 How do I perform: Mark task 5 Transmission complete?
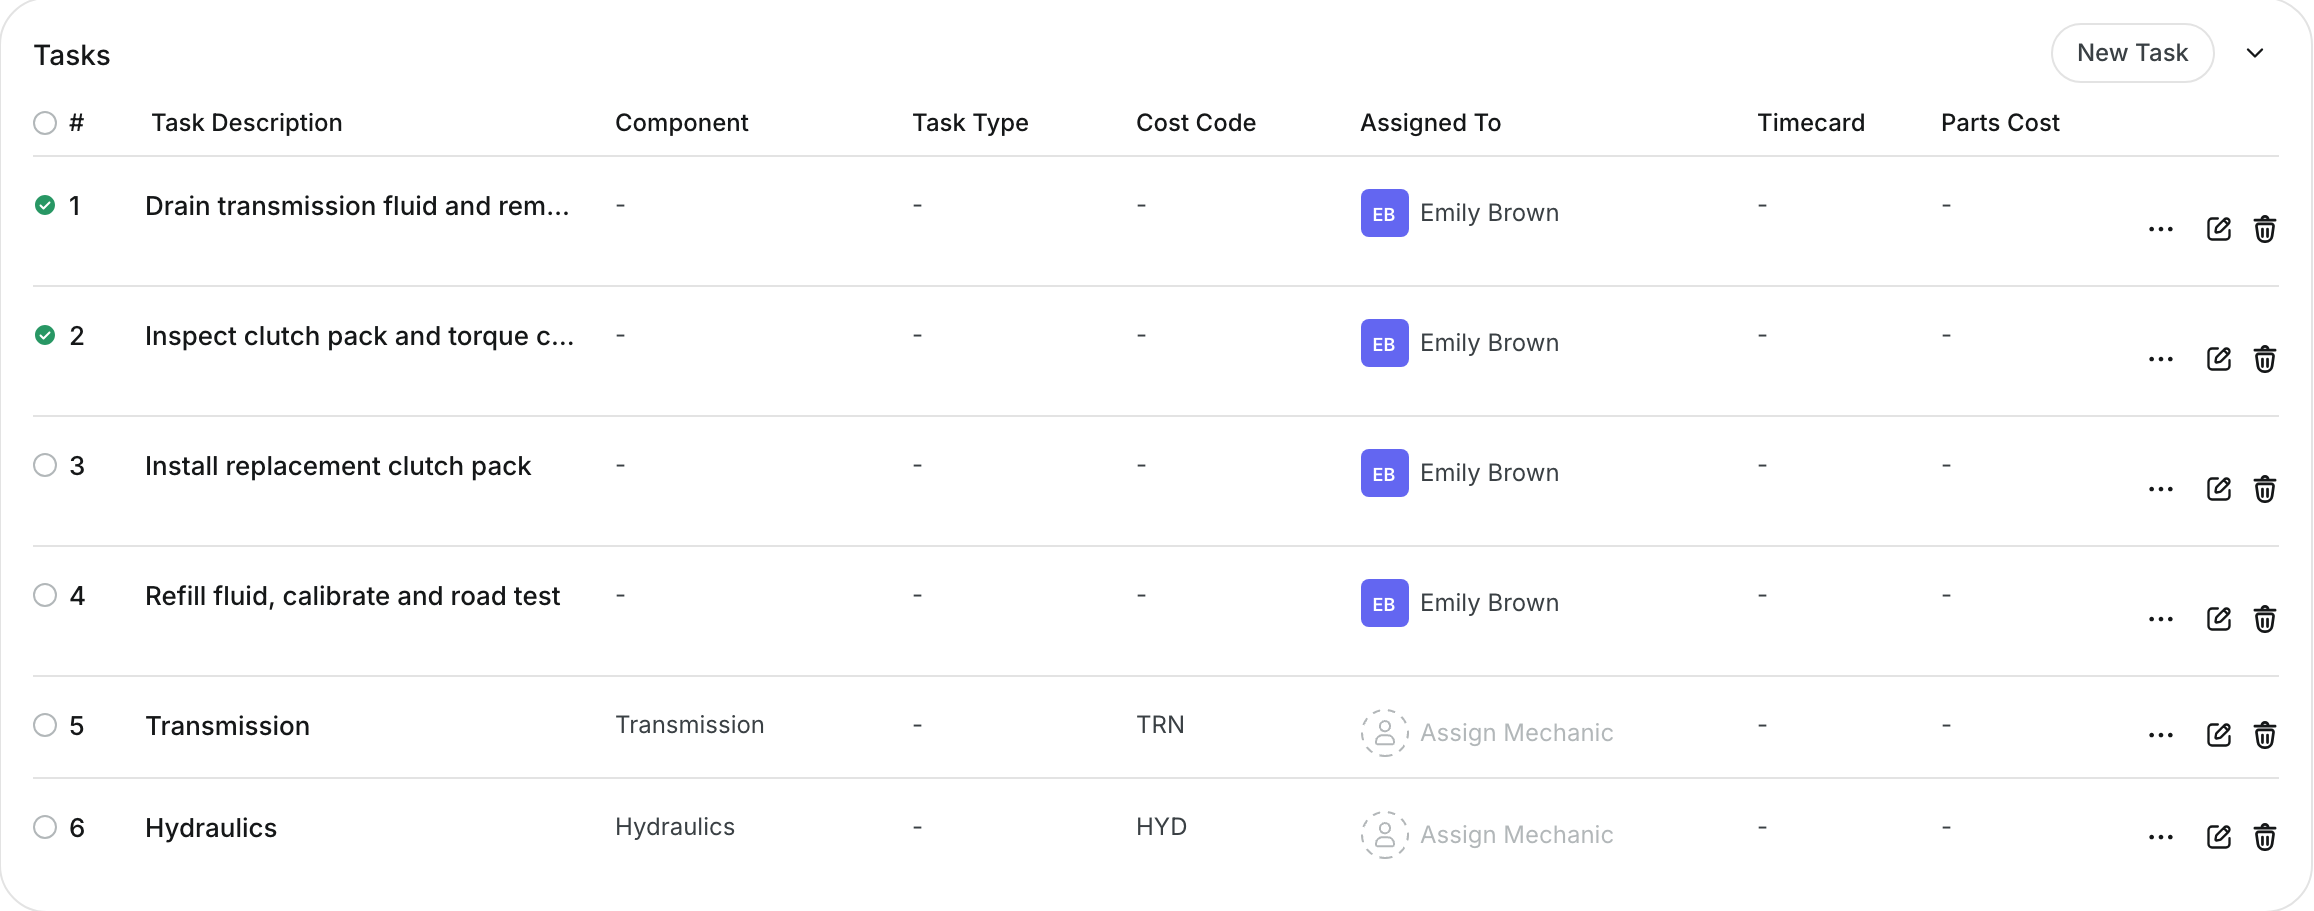[x=45, y=725]
